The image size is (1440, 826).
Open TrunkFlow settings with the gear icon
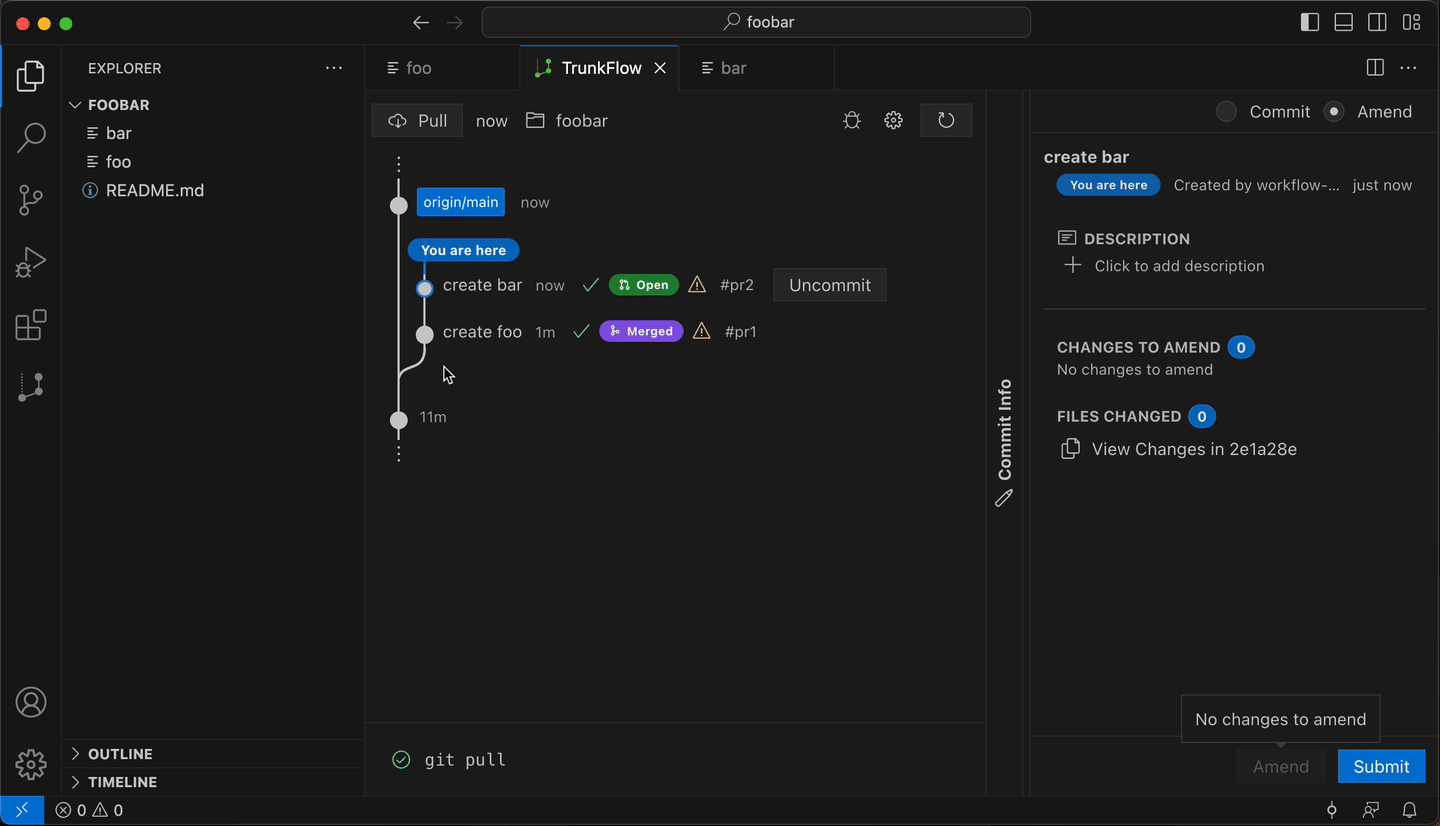coord(893,120)
